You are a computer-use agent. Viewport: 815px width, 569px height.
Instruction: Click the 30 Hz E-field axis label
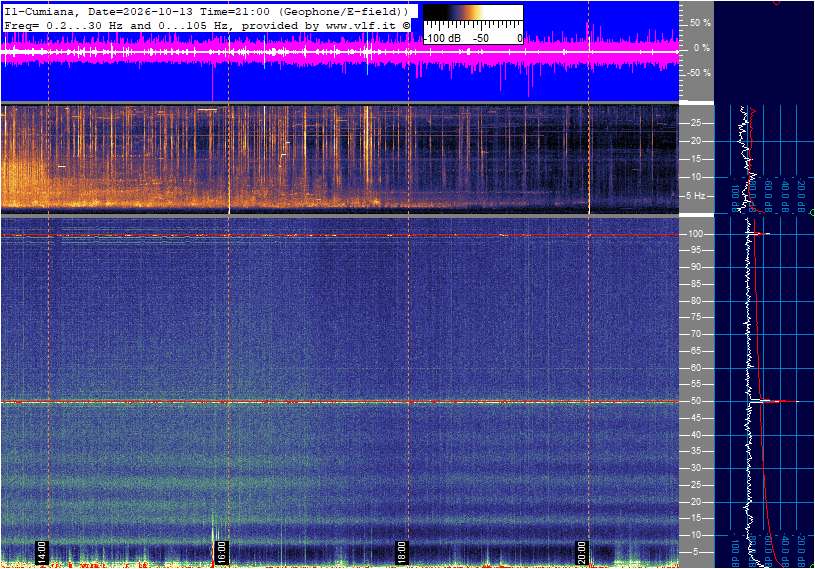(x=696, y=468)
